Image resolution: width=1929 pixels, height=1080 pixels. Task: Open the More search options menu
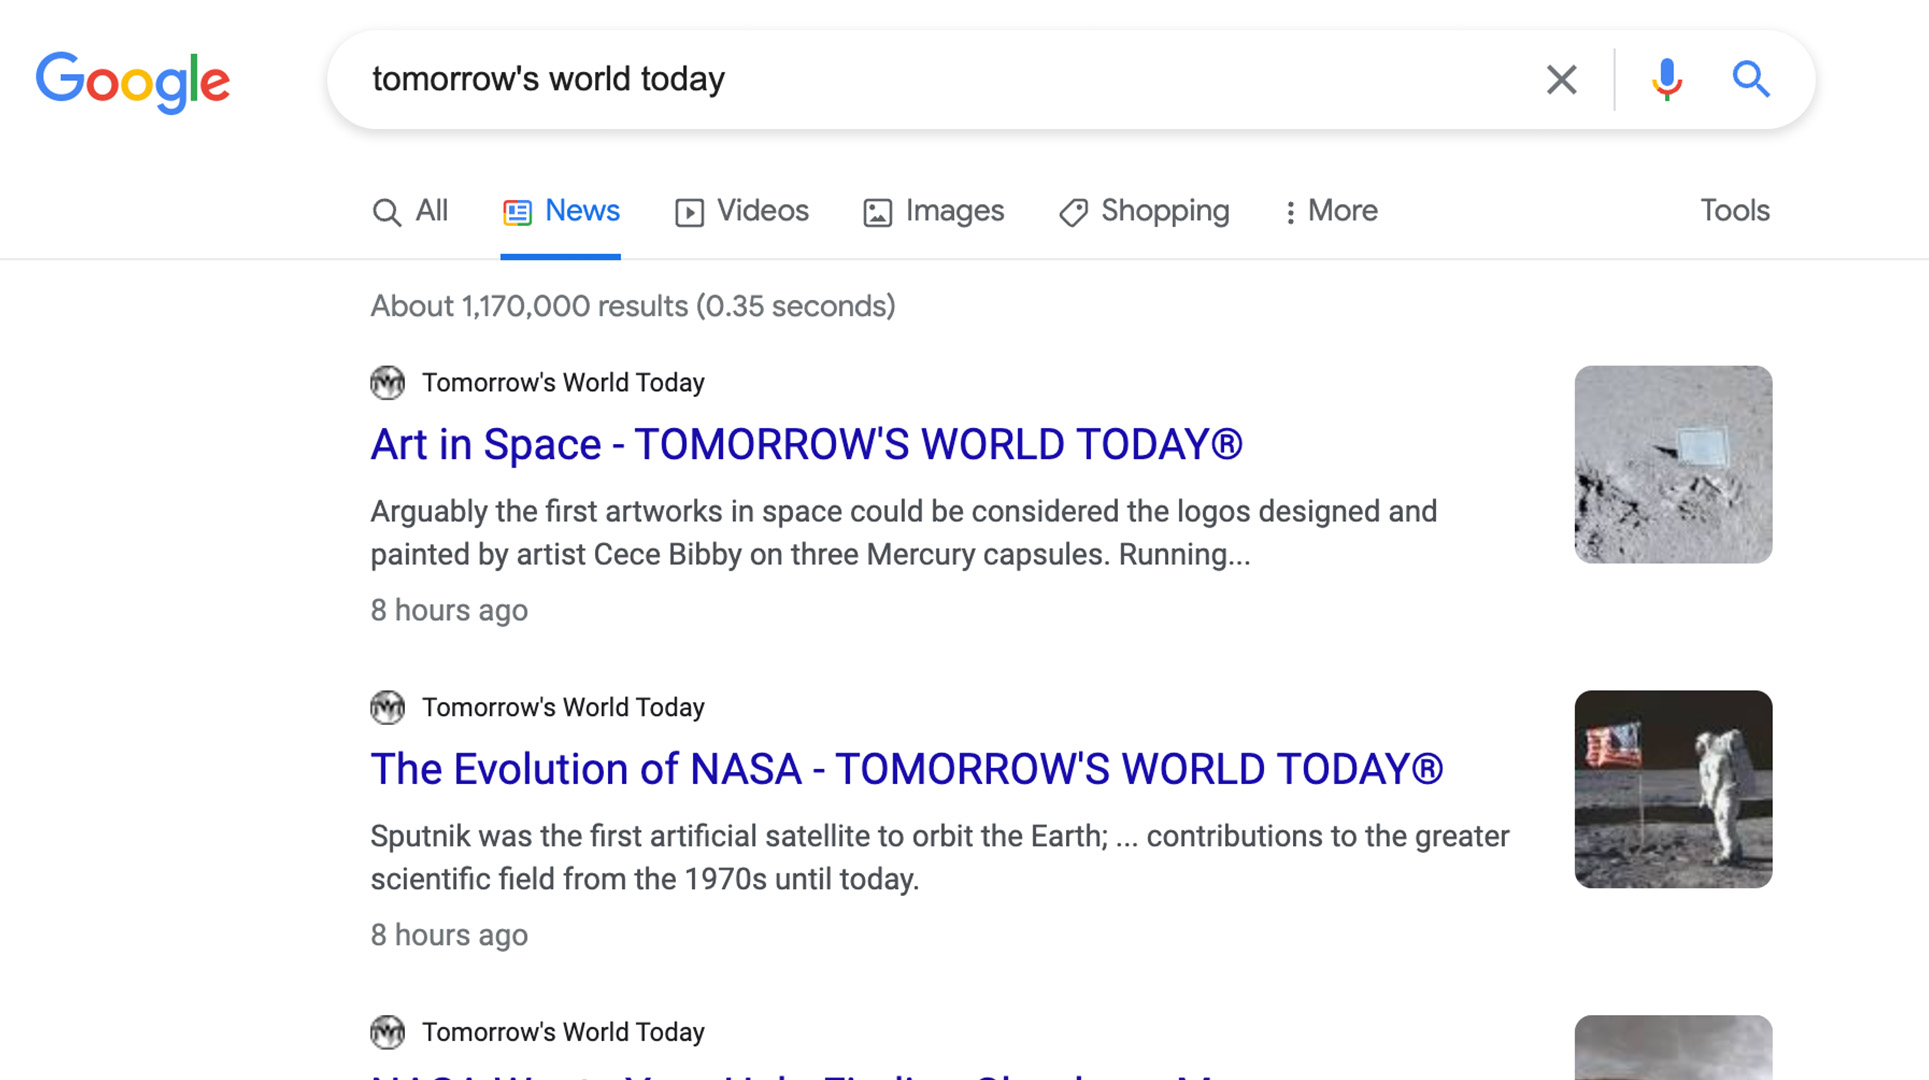point(1330,211)
